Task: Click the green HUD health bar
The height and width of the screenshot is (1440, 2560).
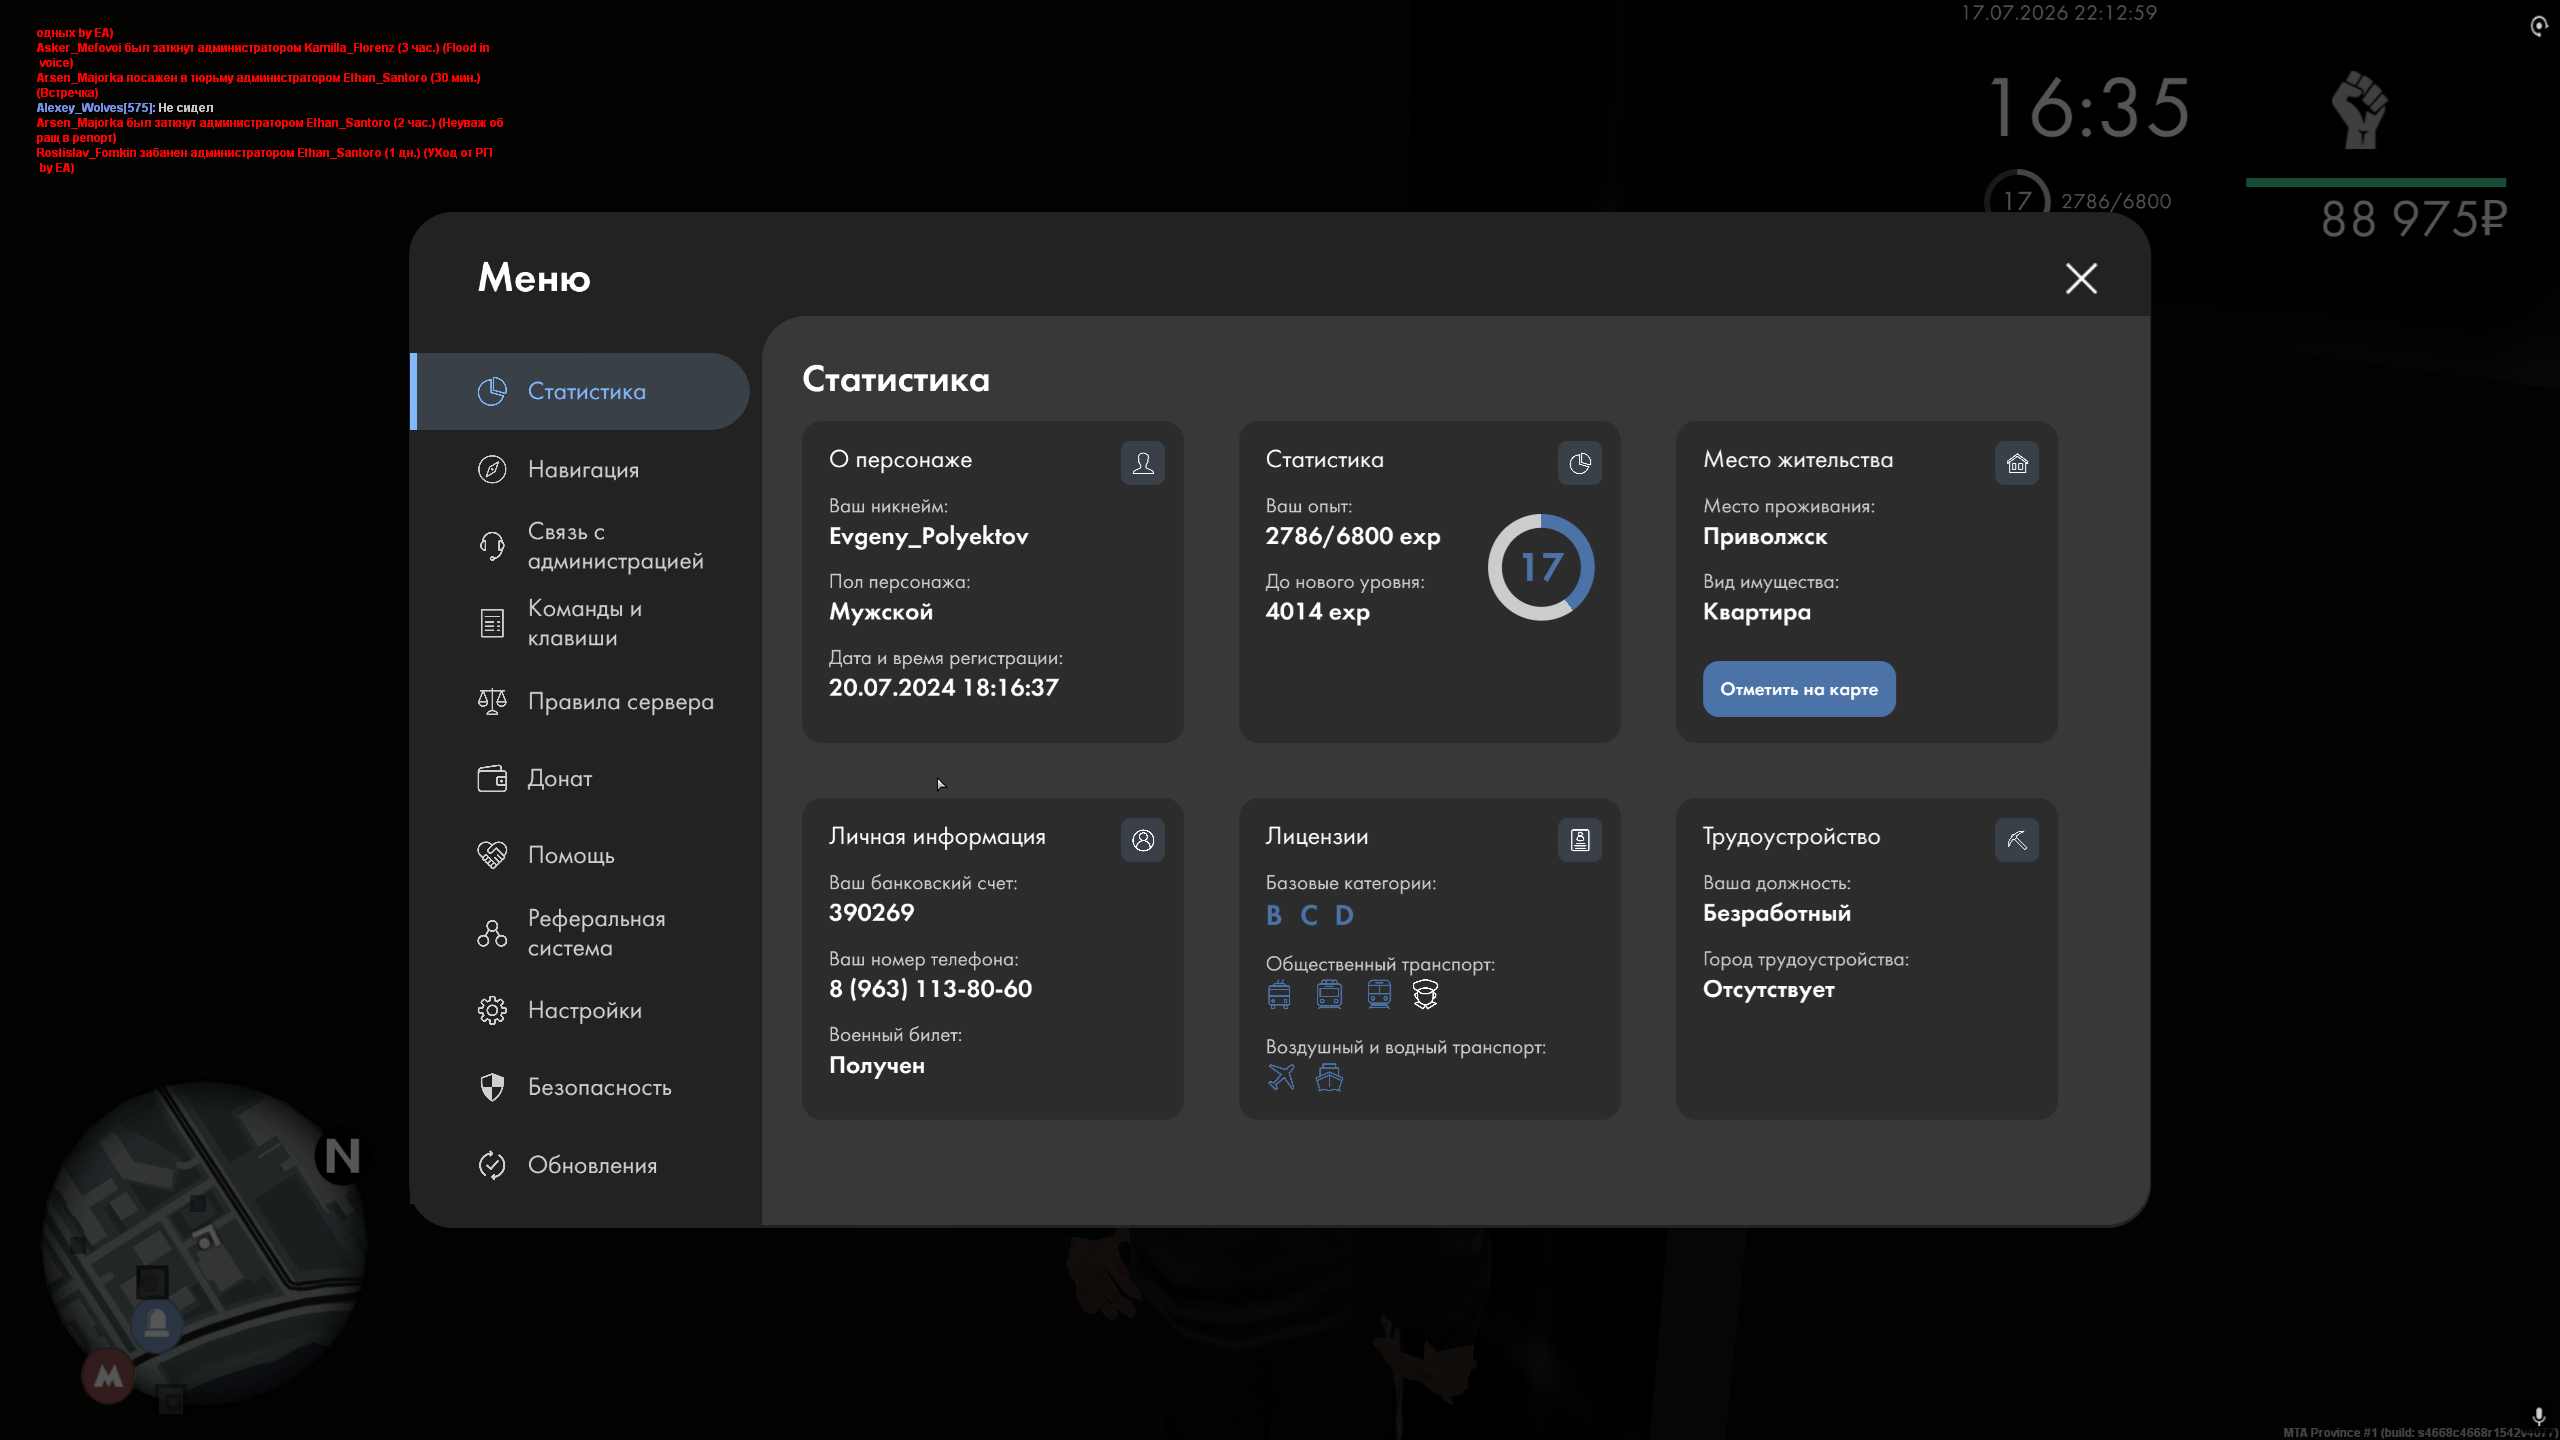Action: pyautogui.click(x=2376, y=183)
